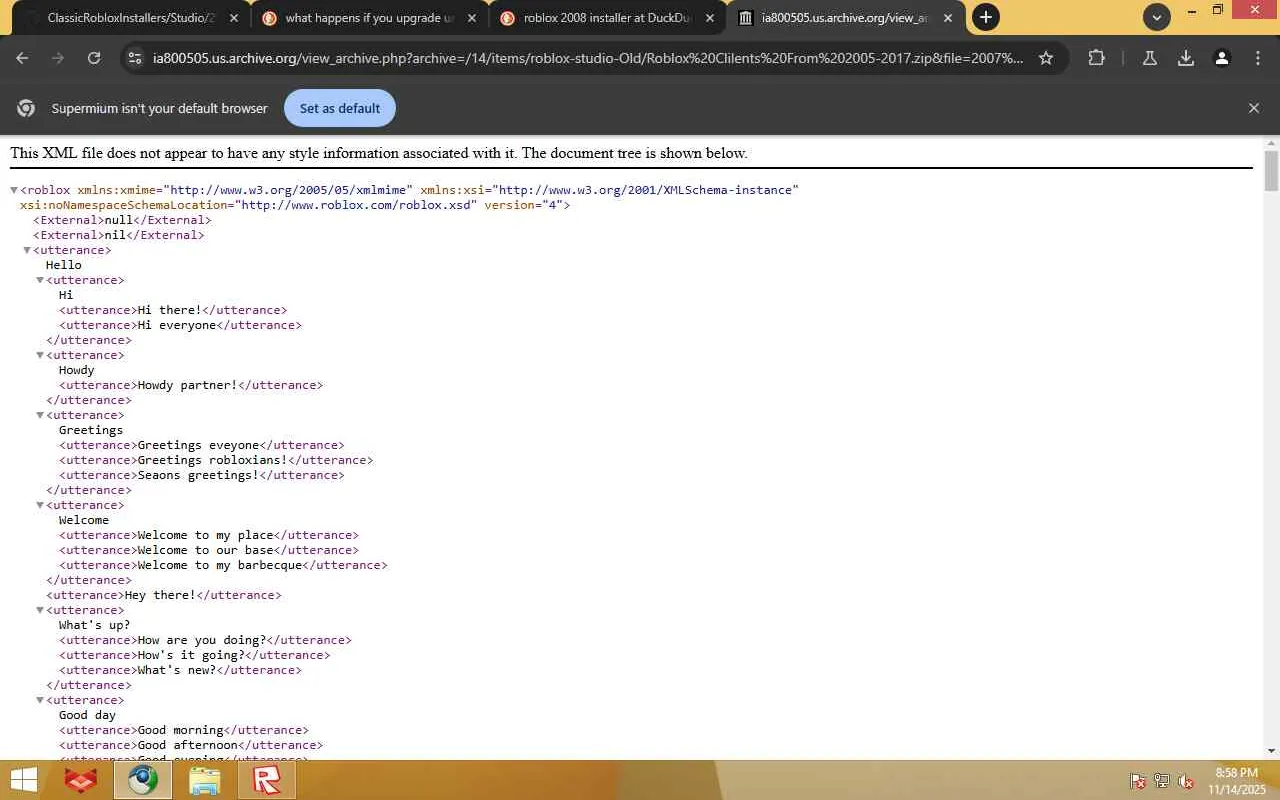Switch to the Roblox taskbar app
The image size is (1280, 800).
point(267,780)
